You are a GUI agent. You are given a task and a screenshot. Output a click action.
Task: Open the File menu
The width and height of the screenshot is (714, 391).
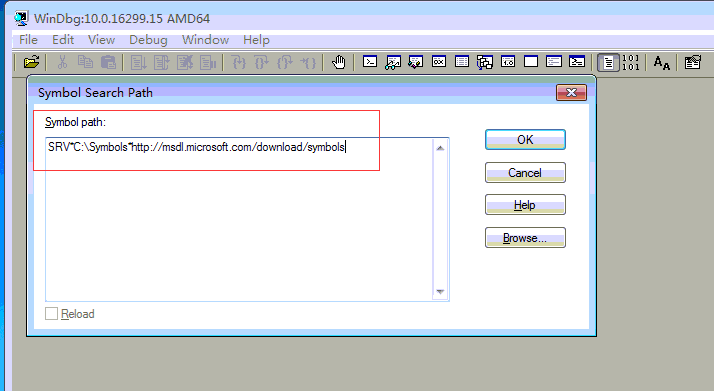coord(28,40)
